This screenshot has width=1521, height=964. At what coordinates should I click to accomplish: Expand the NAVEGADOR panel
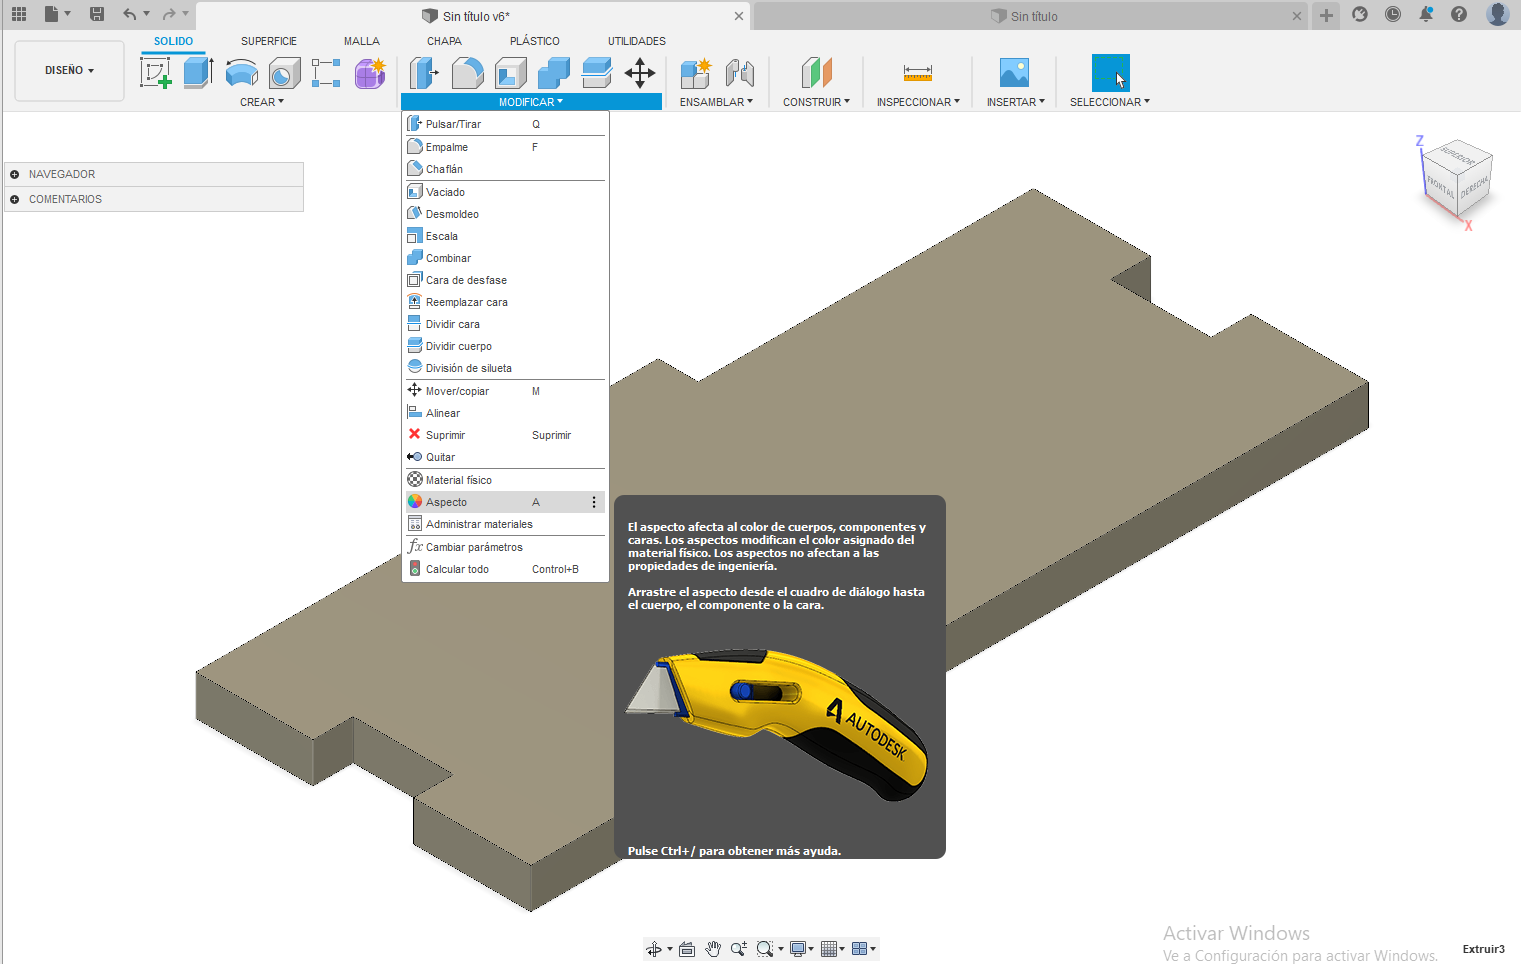point(15,174)
